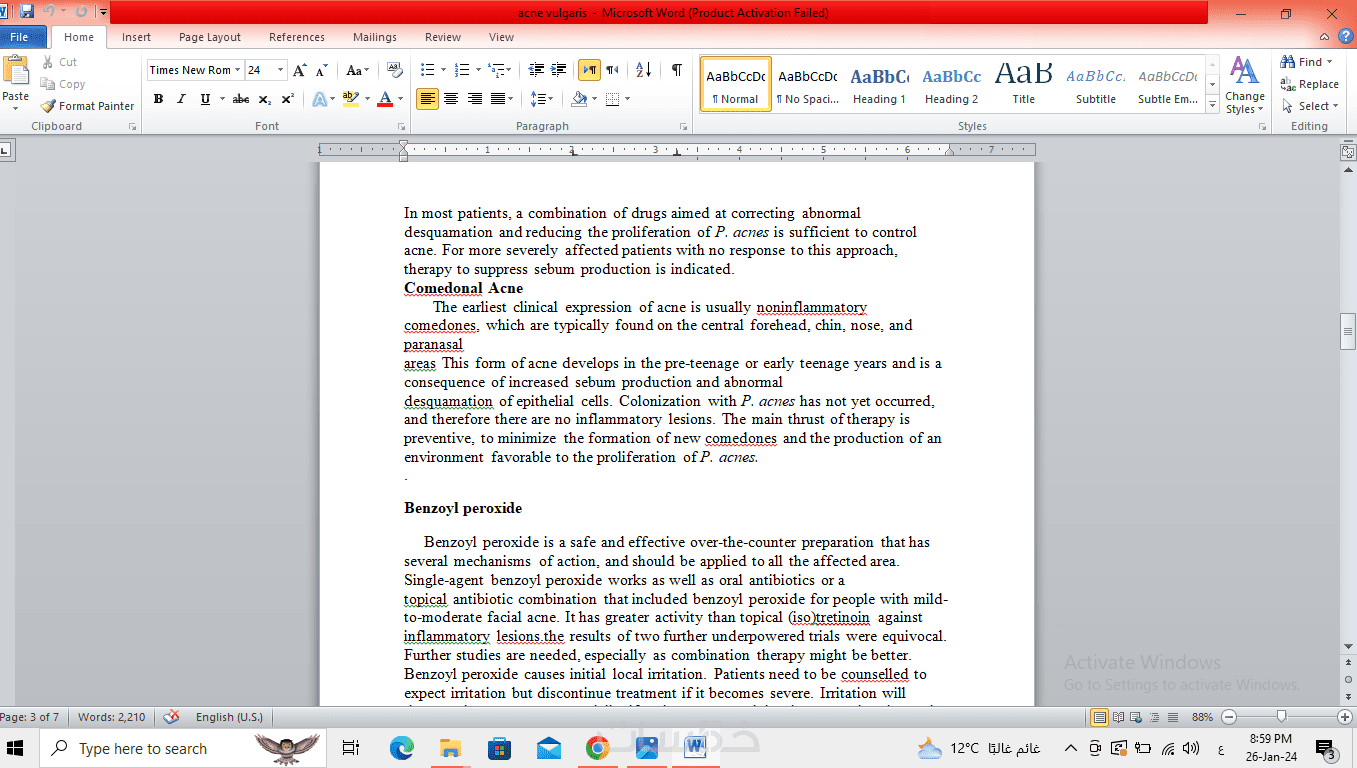The height and width of the screenshot is (768, 1357).
Task: Open Google Chrome from the taskbar
Action: [598, 748]
